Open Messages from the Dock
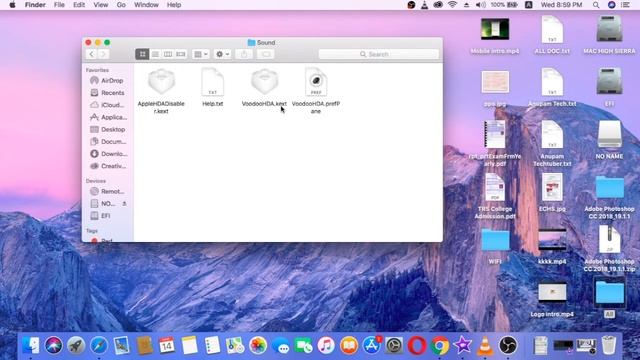 coord(281,346)
